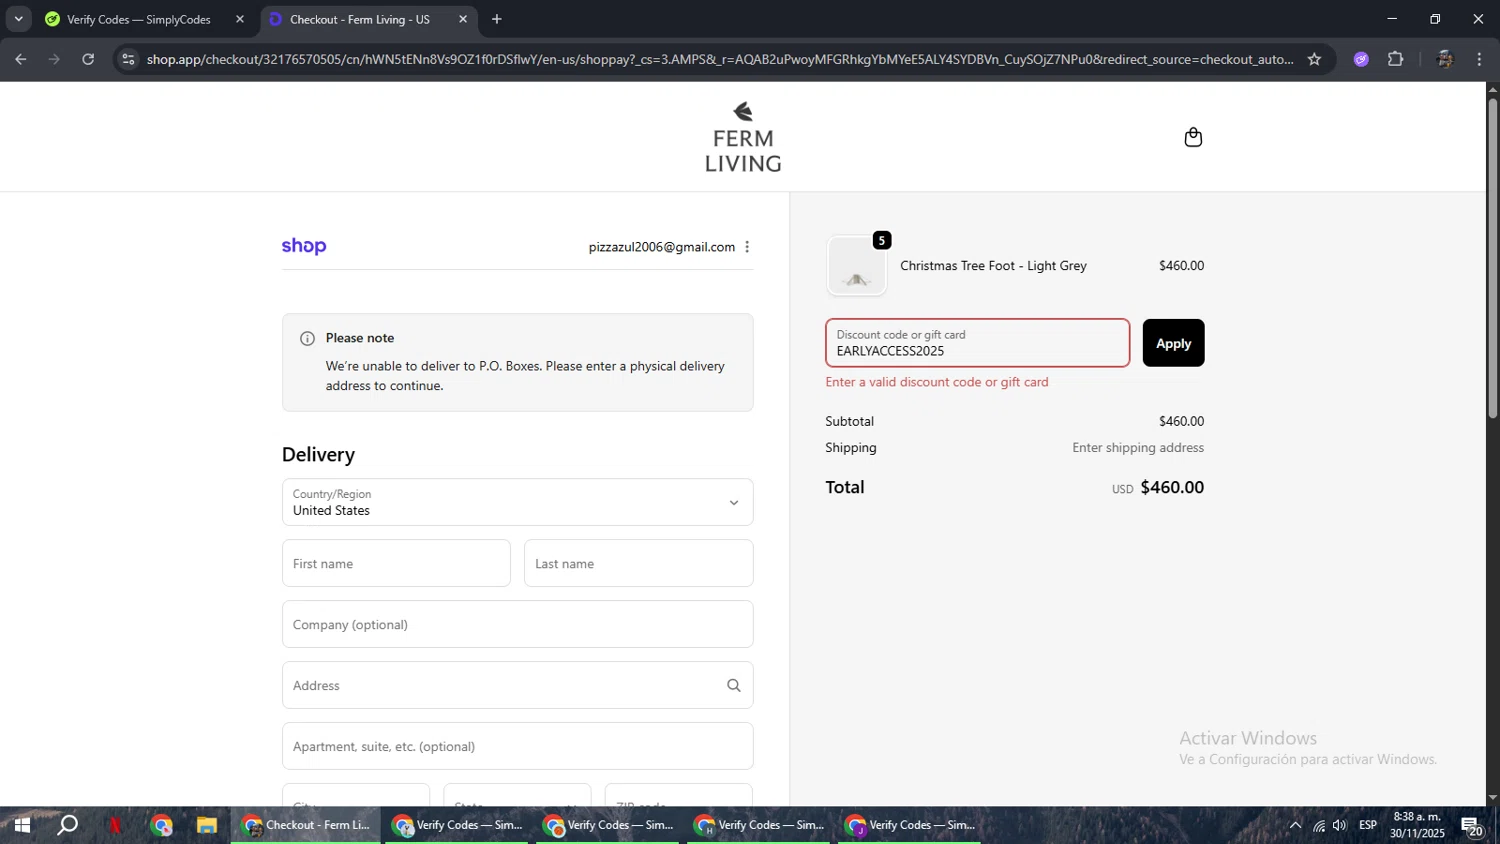Close the Checkout Ferm Living tab
Viewport: 1500px width, 844px height.
coord(463,19)
